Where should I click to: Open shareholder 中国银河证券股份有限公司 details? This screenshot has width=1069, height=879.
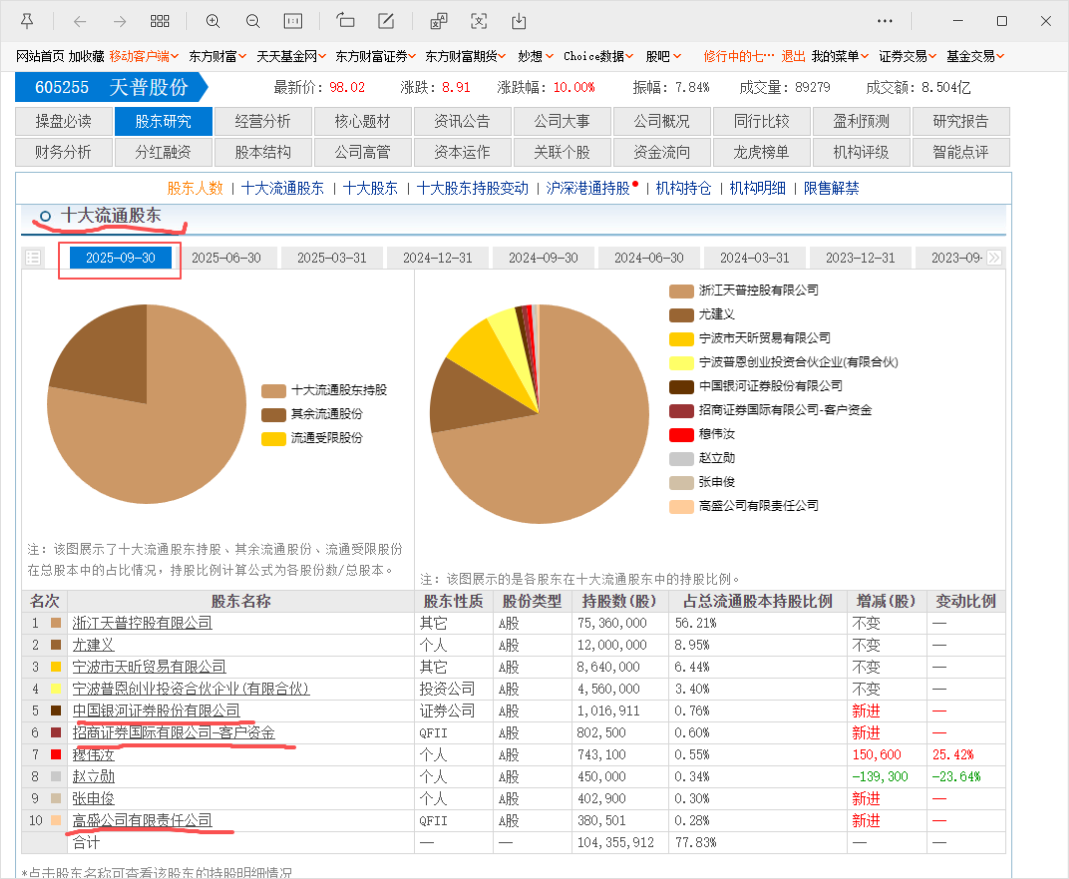(x=156, y=711)
